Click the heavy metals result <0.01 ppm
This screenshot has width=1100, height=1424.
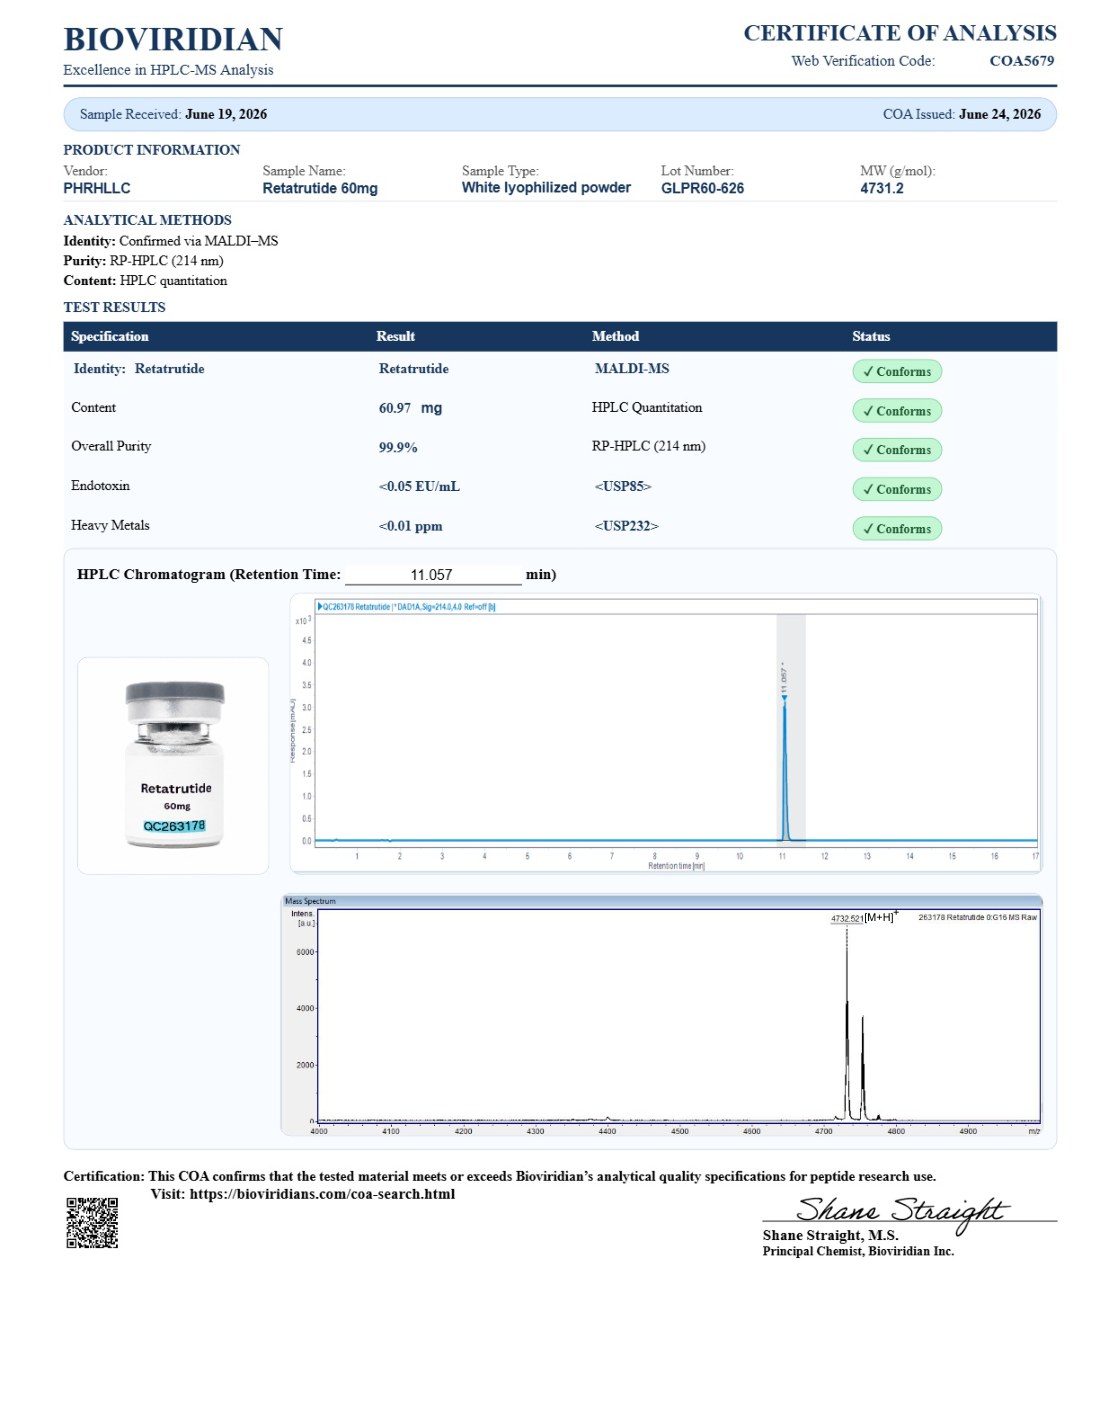coord(410,526)
